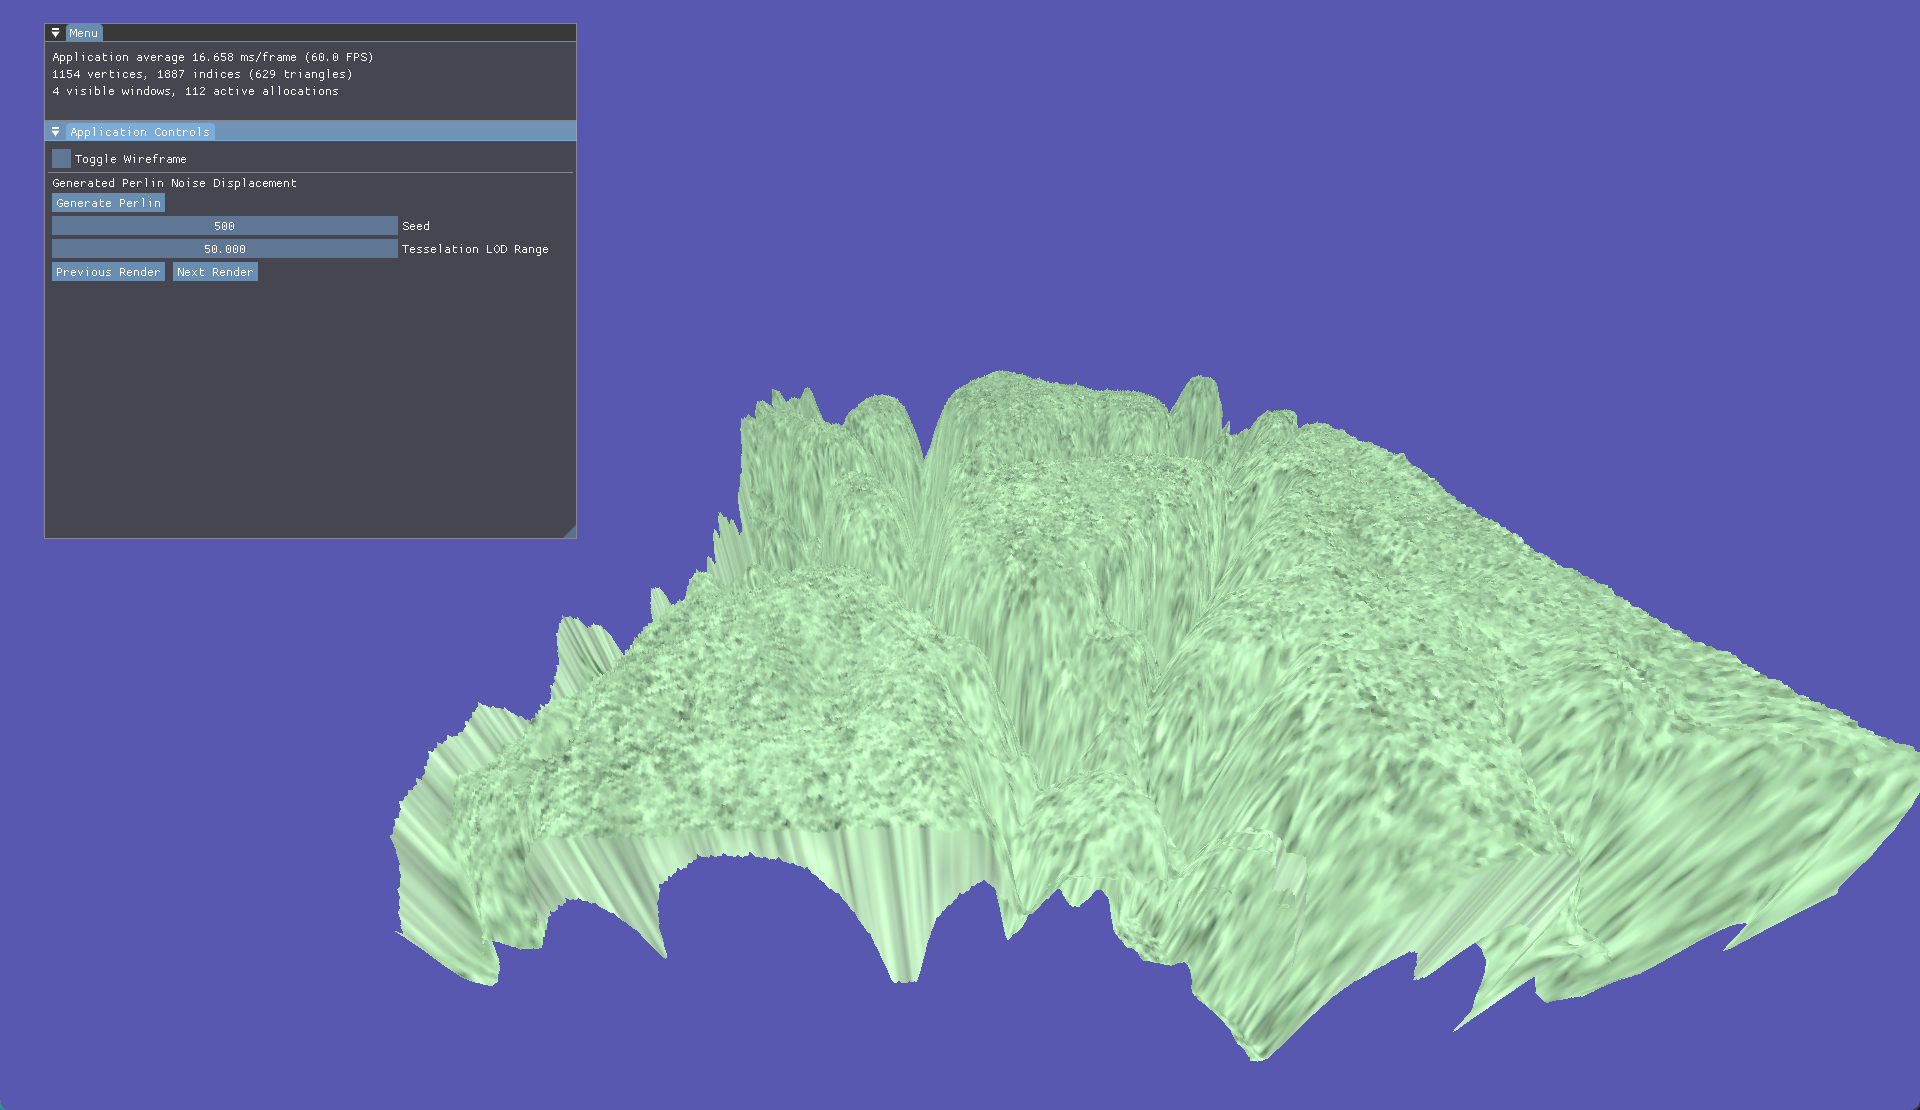Screen dimensions: 1920x1110
Task: Grab the Menu window resize grip corner
Action: [570, 532]
